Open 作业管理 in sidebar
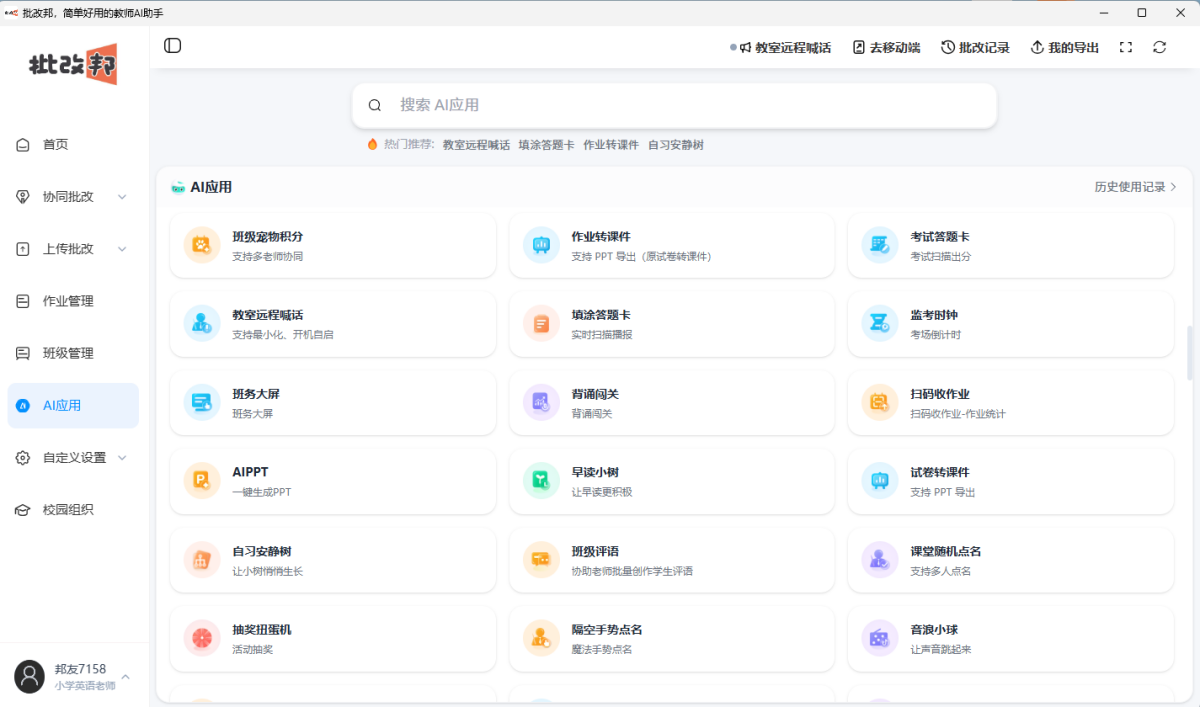The image size is (1200, 707). click(73, 301)
